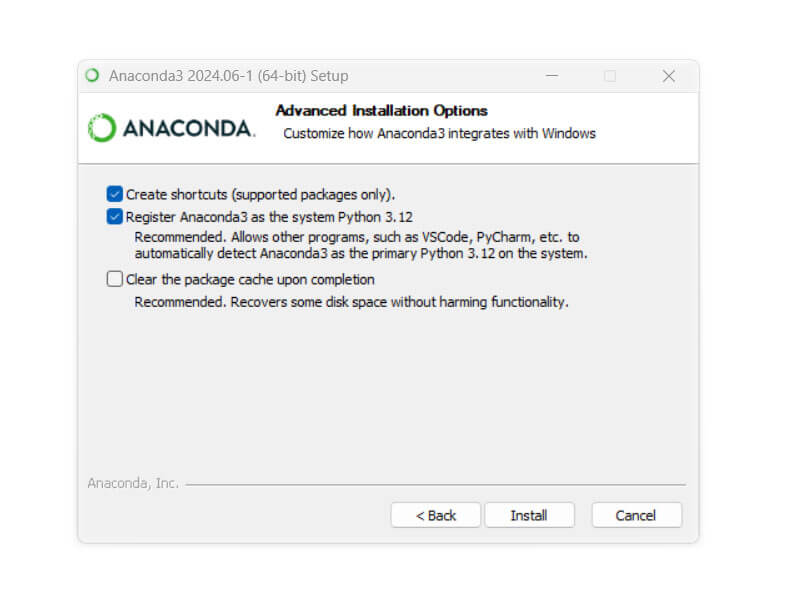Image resolution: width=800 pixels, height=600 pixels.
Task: Close the Anaconda3 Setup window
Action: tap(668, 76)
